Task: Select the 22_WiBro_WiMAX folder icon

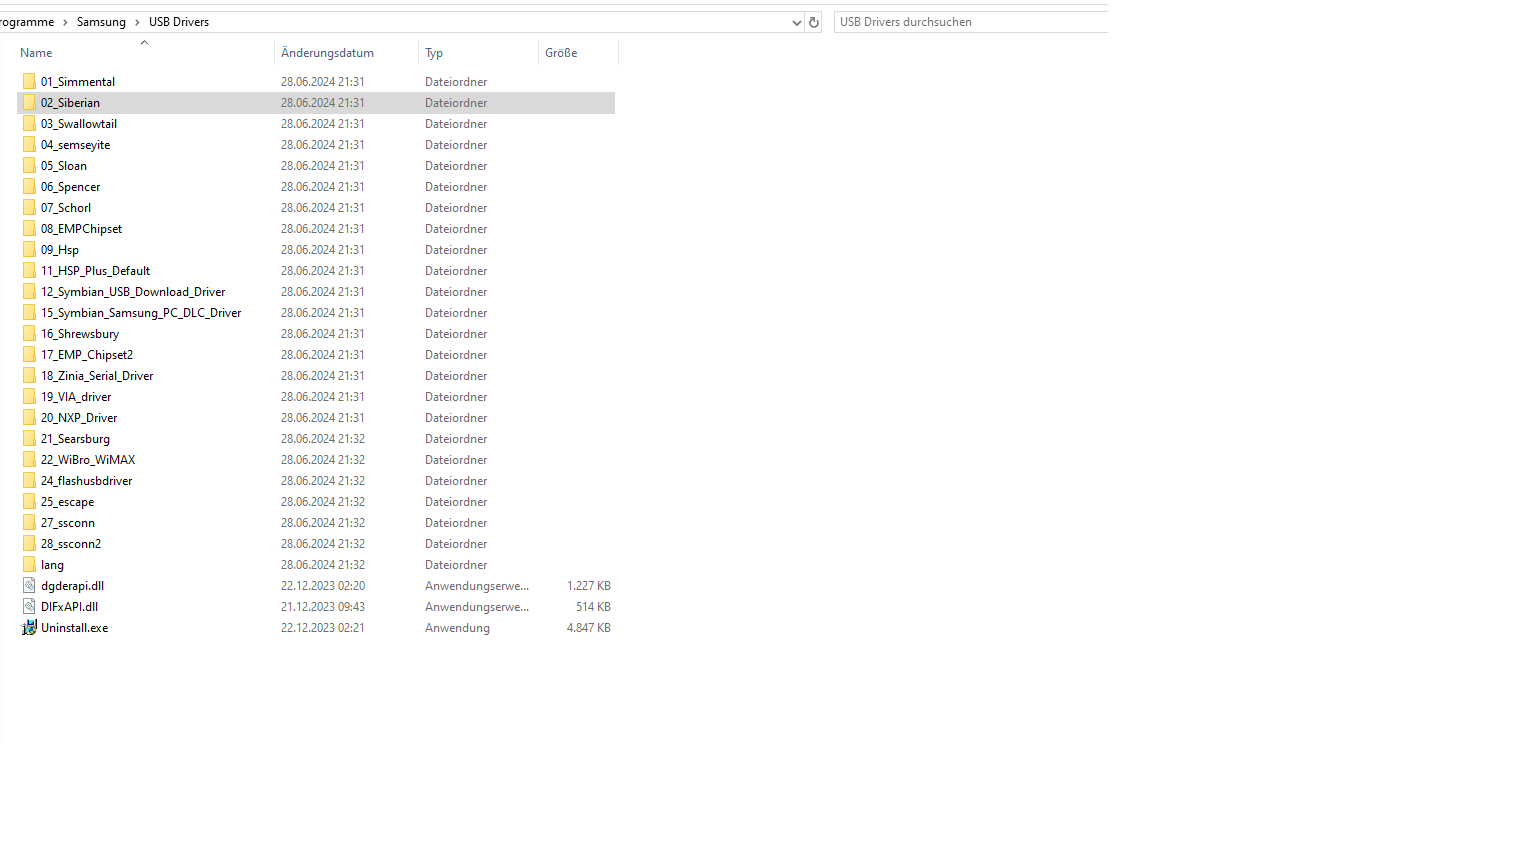Action: [x=29, y=460]
